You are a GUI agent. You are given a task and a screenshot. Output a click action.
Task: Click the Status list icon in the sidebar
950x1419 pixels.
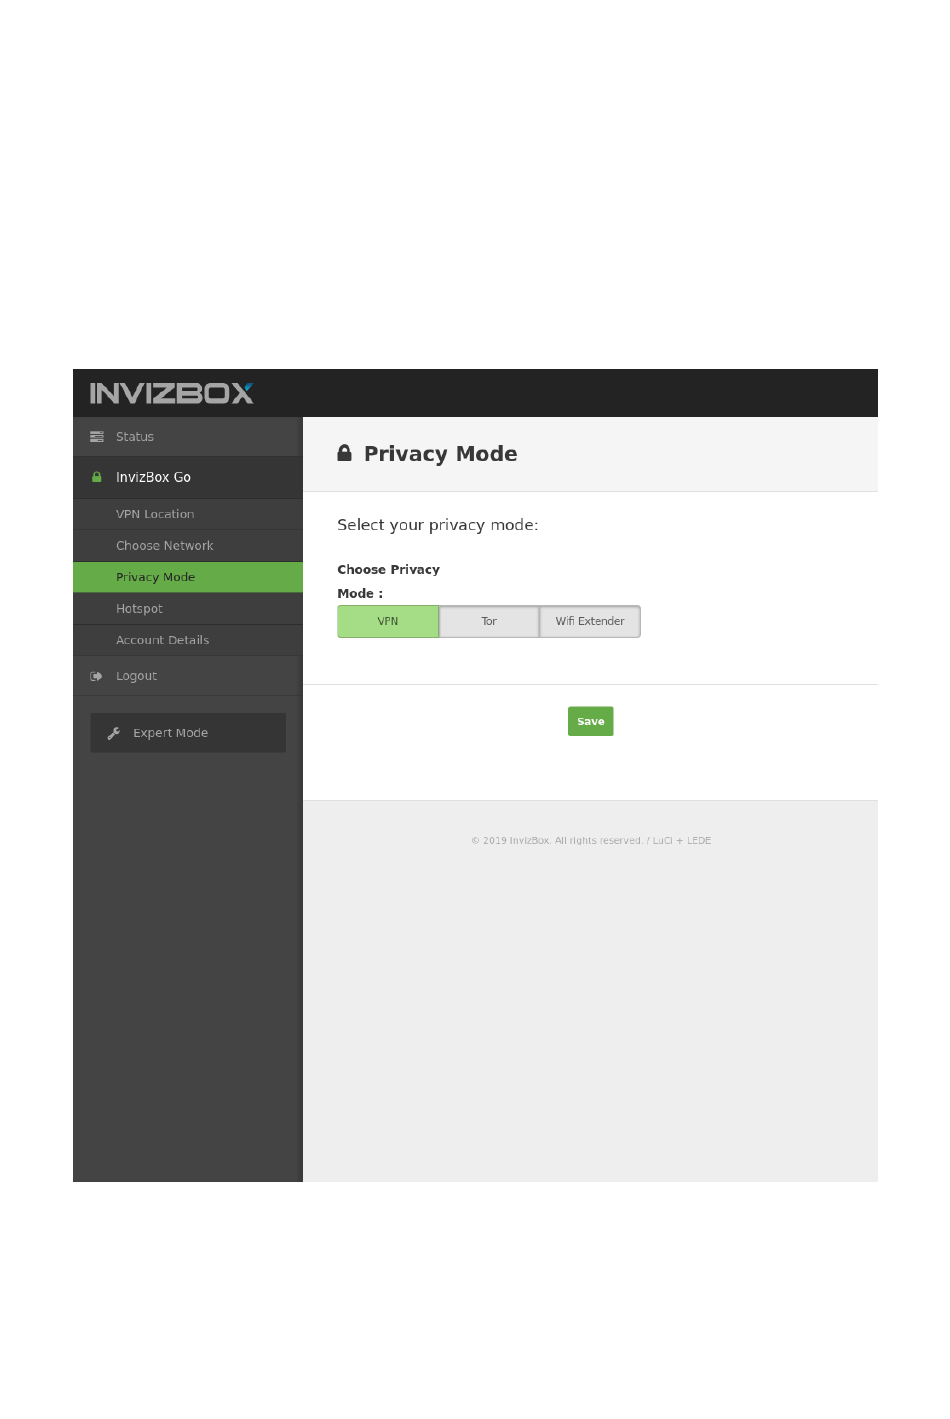(97, 437)
